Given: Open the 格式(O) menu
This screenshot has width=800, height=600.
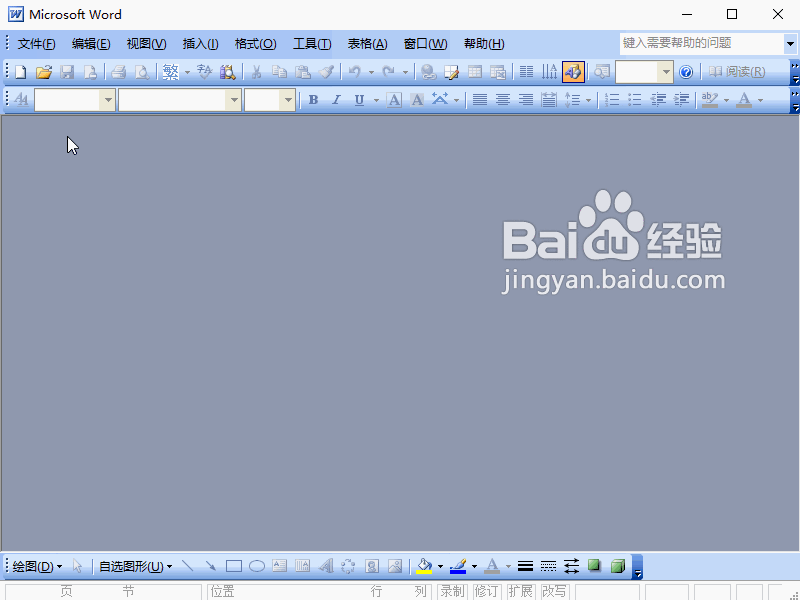Looking at the screenshot, I should pos(256,44).
